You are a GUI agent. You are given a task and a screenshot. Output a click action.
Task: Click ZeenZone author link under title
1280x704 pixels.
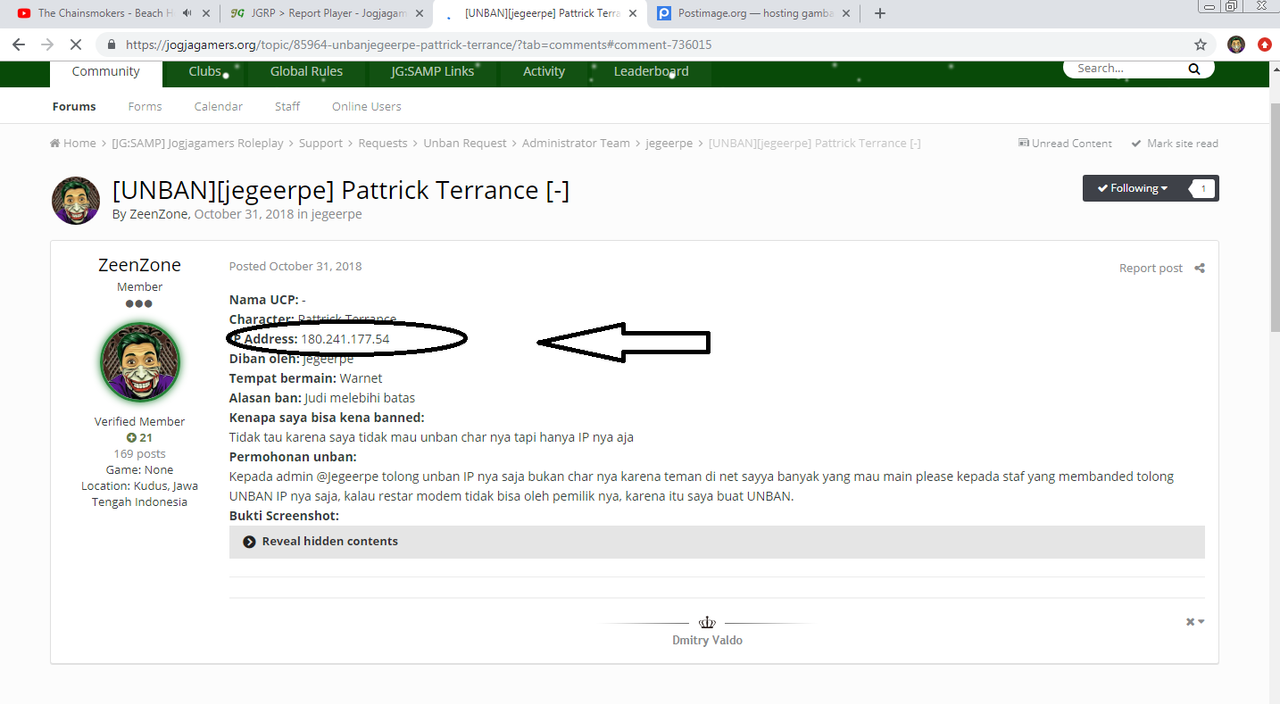tap(158, 214)
